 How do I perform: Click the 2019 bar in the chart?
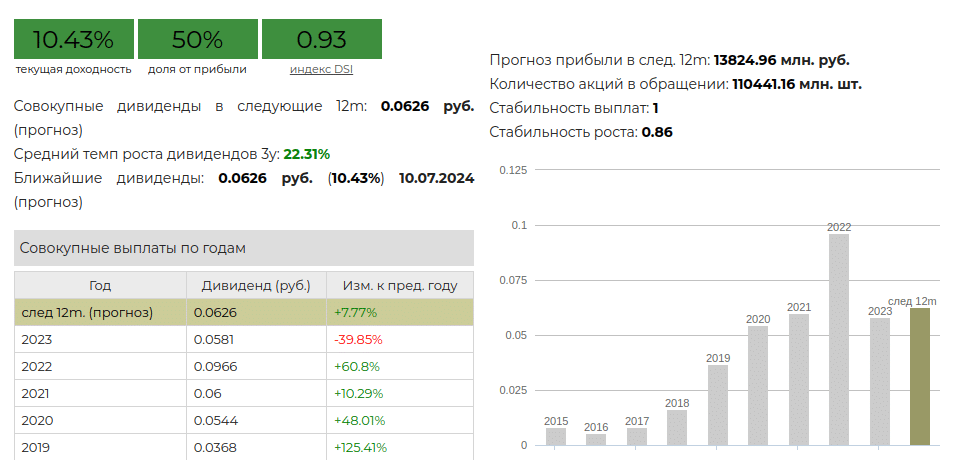tap(718, 405)
